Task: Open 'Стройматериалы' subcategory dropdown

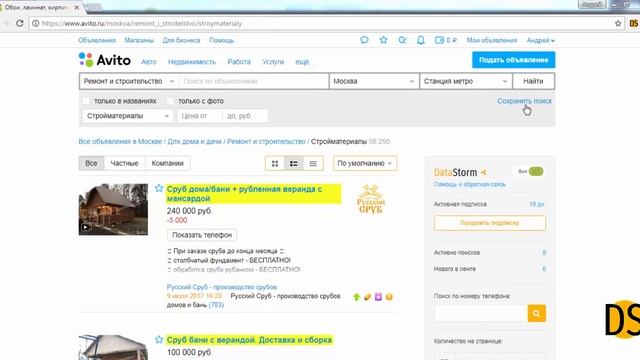Action: (x=127, y=116)
